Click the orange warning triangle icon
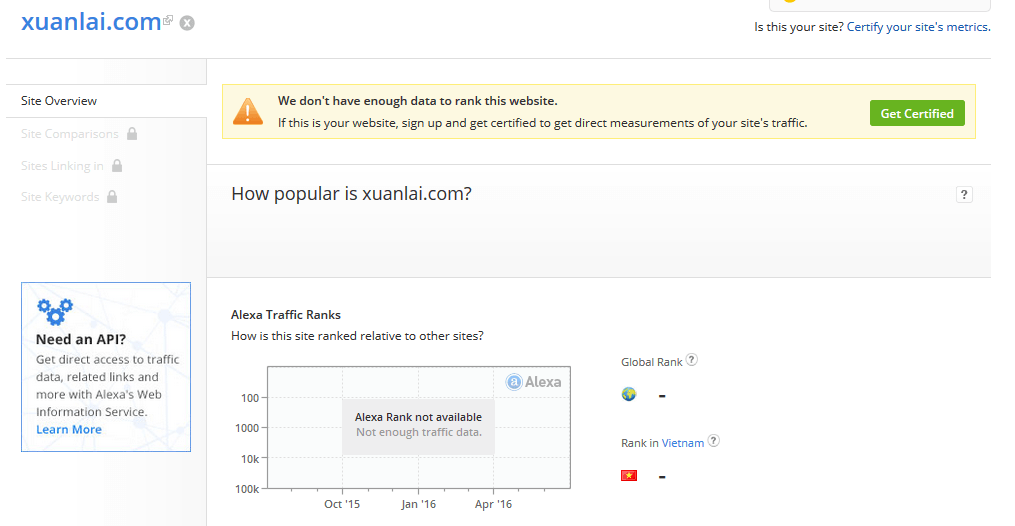The image size is (1015, 526). 248,111
